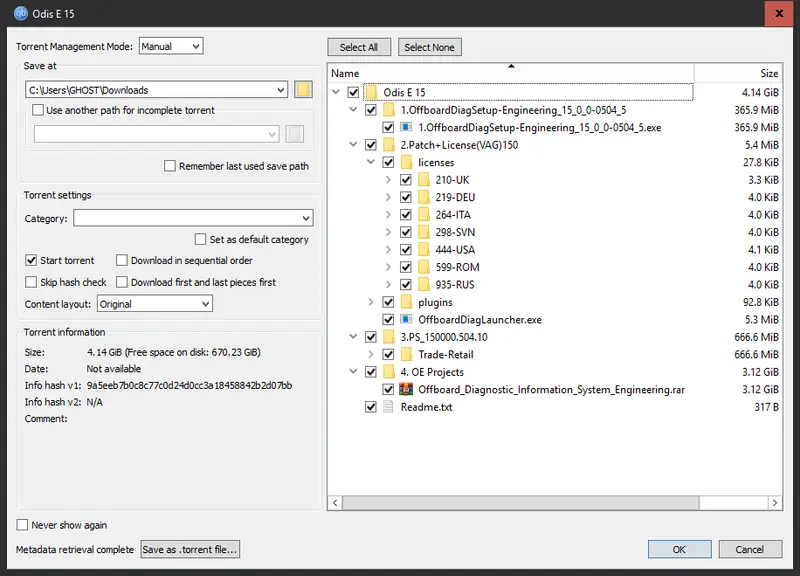Click the 935-RUS folder icon
This screenshot has width=800, height=576.
tap(423, 284)
